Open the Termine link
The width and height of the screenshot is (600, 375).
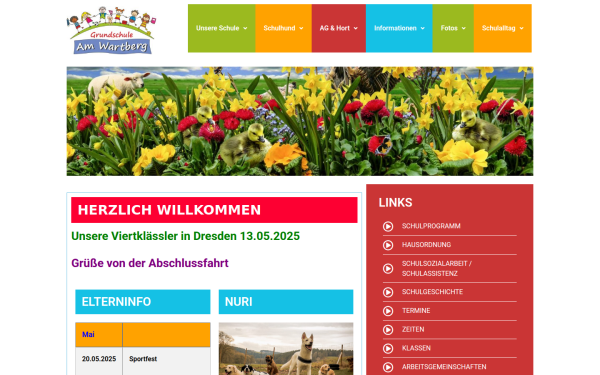(416, 311)
